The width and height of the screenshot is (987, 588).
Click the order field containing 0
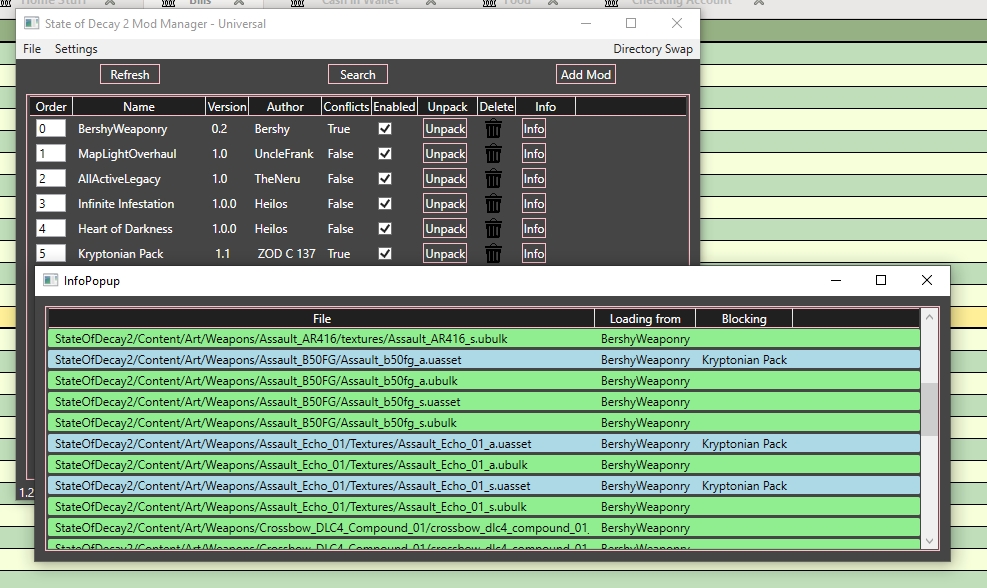(x=50, y=128)
